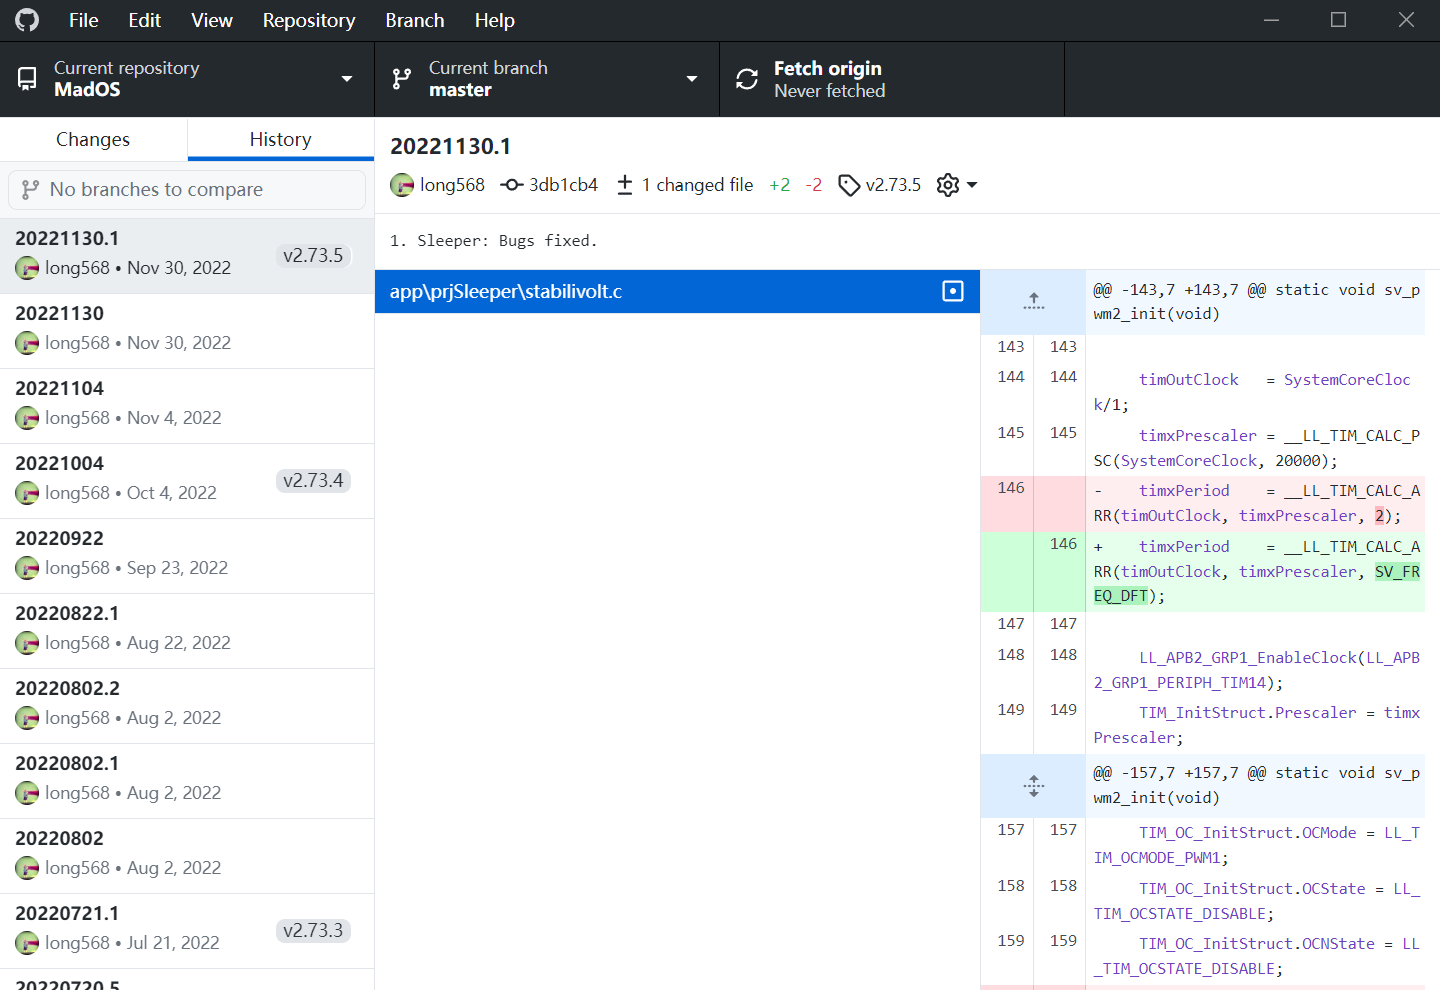Screen dimensions: 1440x990
Task: Click the 20221130.1 commit title heading
Action: tap(450, 146)
